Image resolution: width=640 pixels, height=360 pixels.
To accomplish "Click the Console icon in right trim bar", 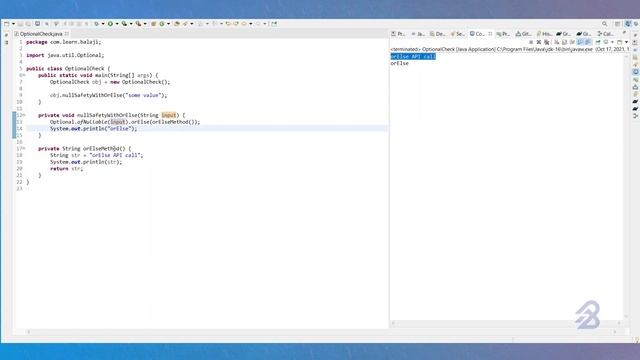I will tap(636, 72).
